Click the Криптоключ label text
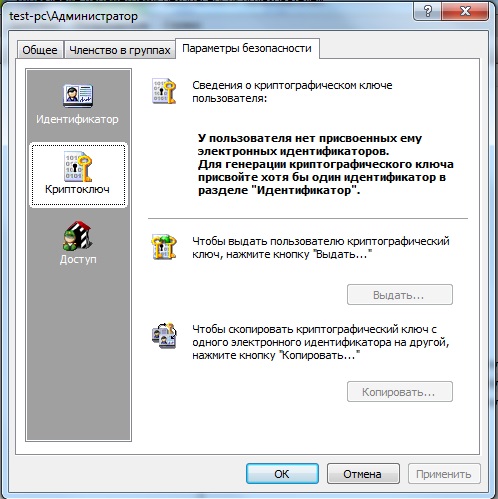Viewport: 498px width, 499px height. pos(77,189)
